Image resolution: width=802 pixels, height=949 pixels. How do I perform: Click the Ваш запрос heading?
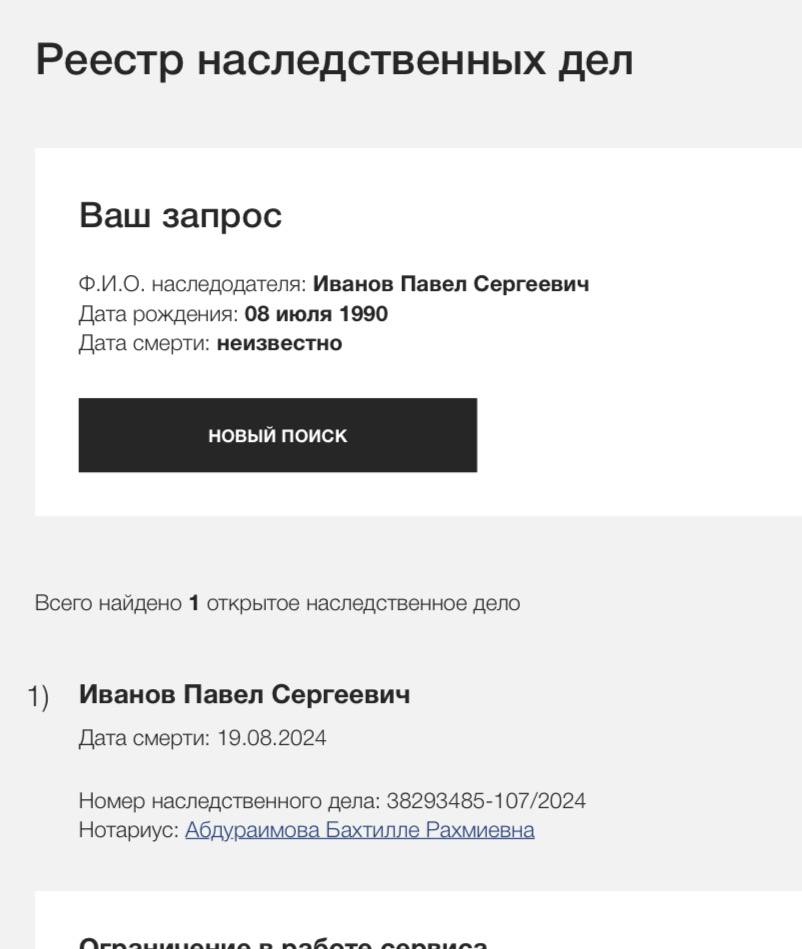[x=180, y=215]
